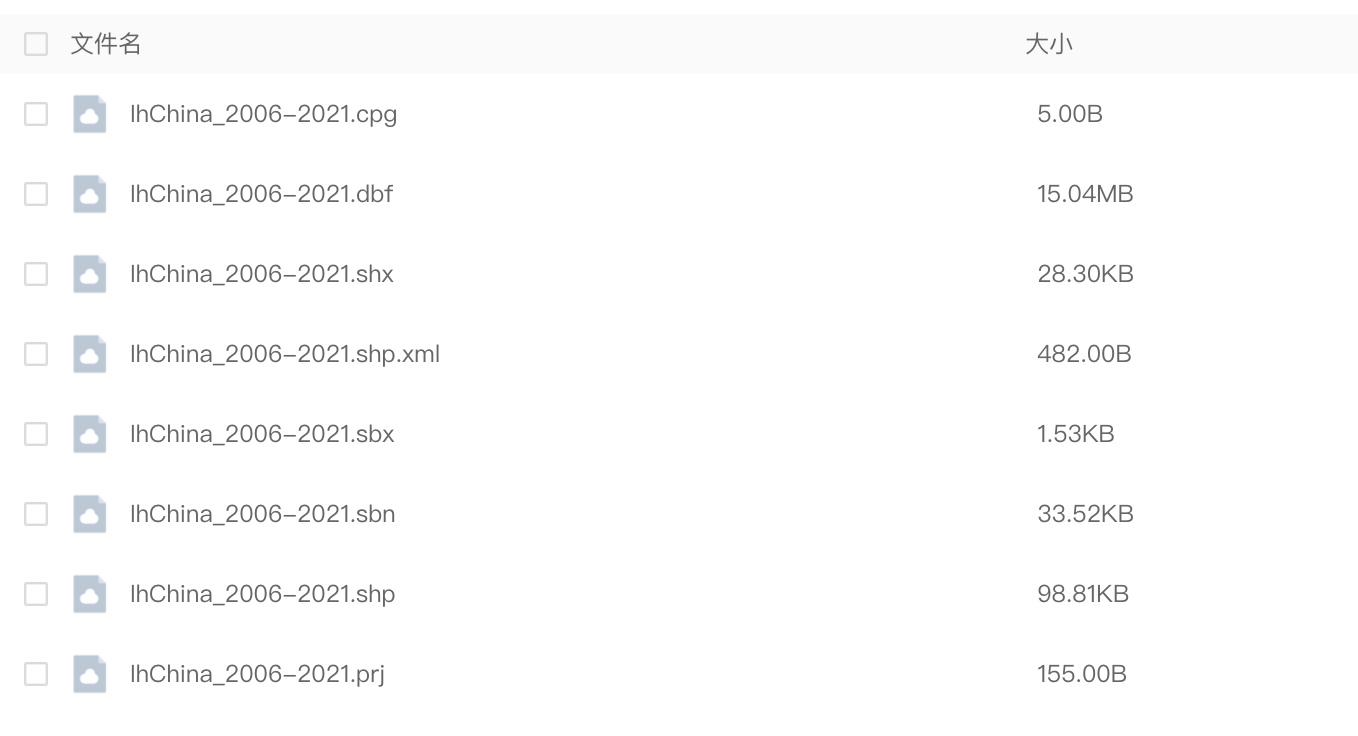
Task: Click the cloud file icon for lhChina_2006-2021.cpg
Action: [90, 114]
